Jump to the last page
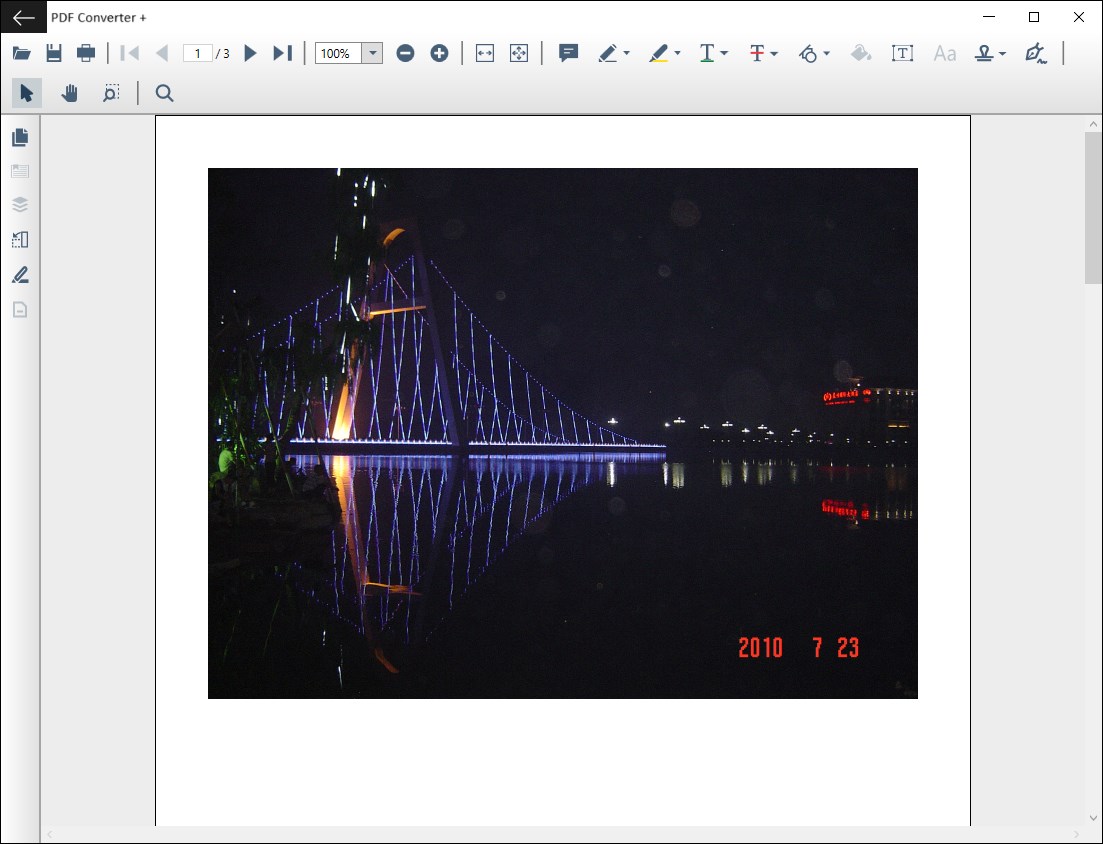The image size is (1103, 844). coord(282,53)
